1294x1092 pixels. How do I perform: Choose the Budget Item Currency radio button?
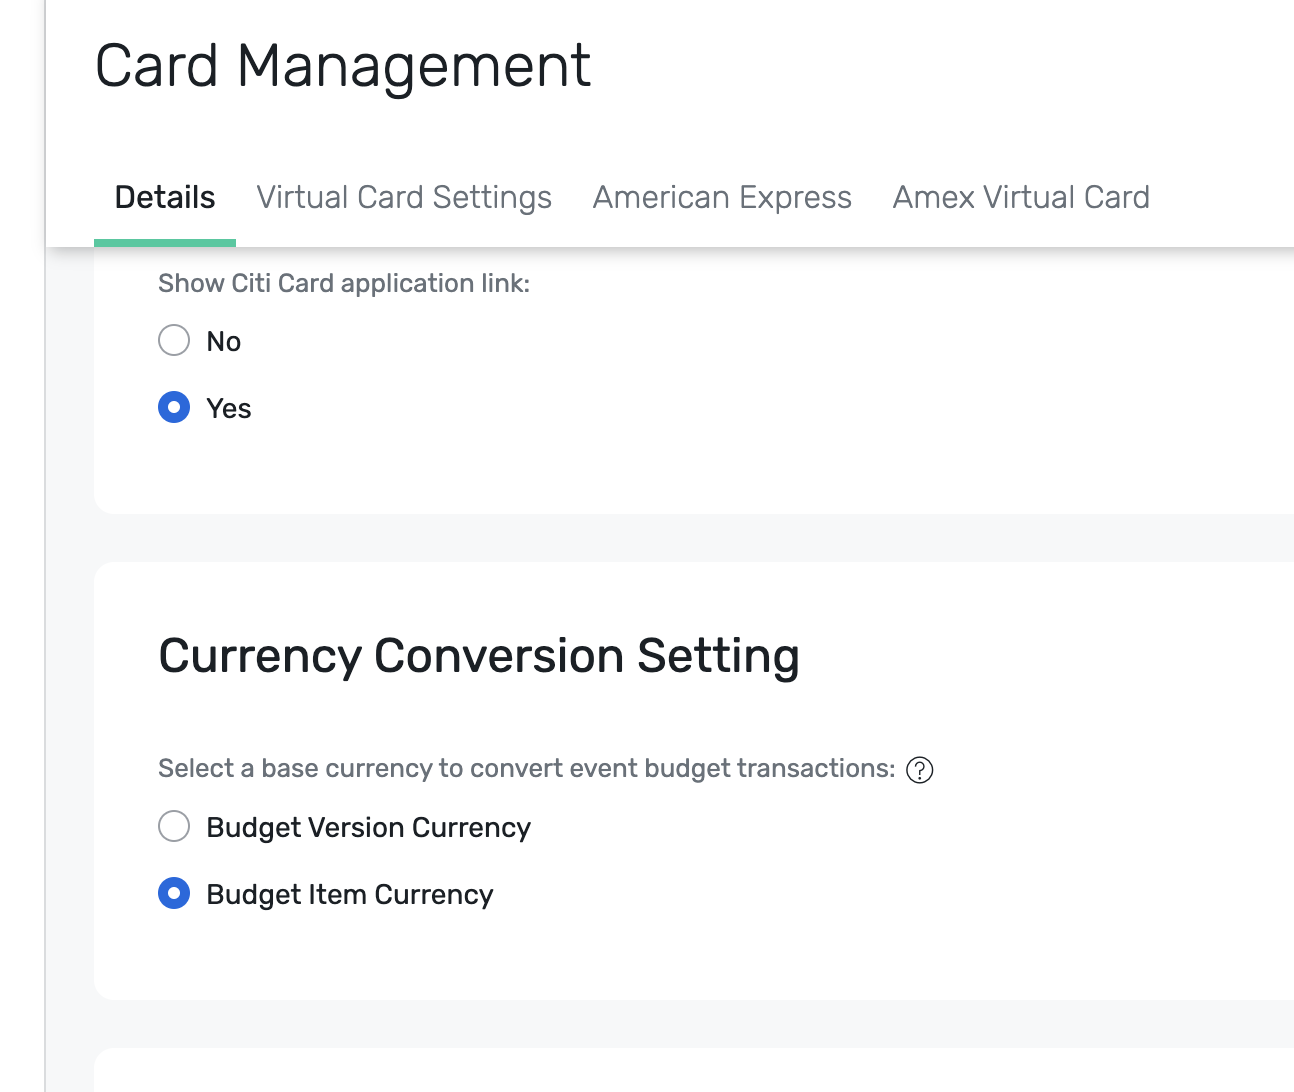click(x=174, y=893)
